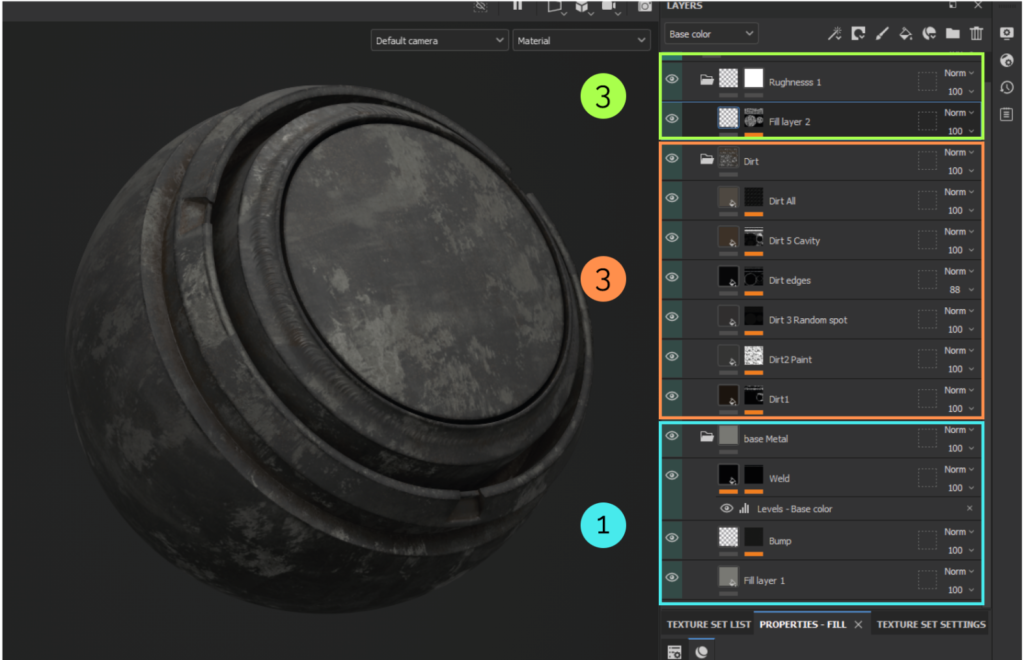Create a new folder in Layers panel
This screenshot has height=660, width=1024.
coord(953,34)
